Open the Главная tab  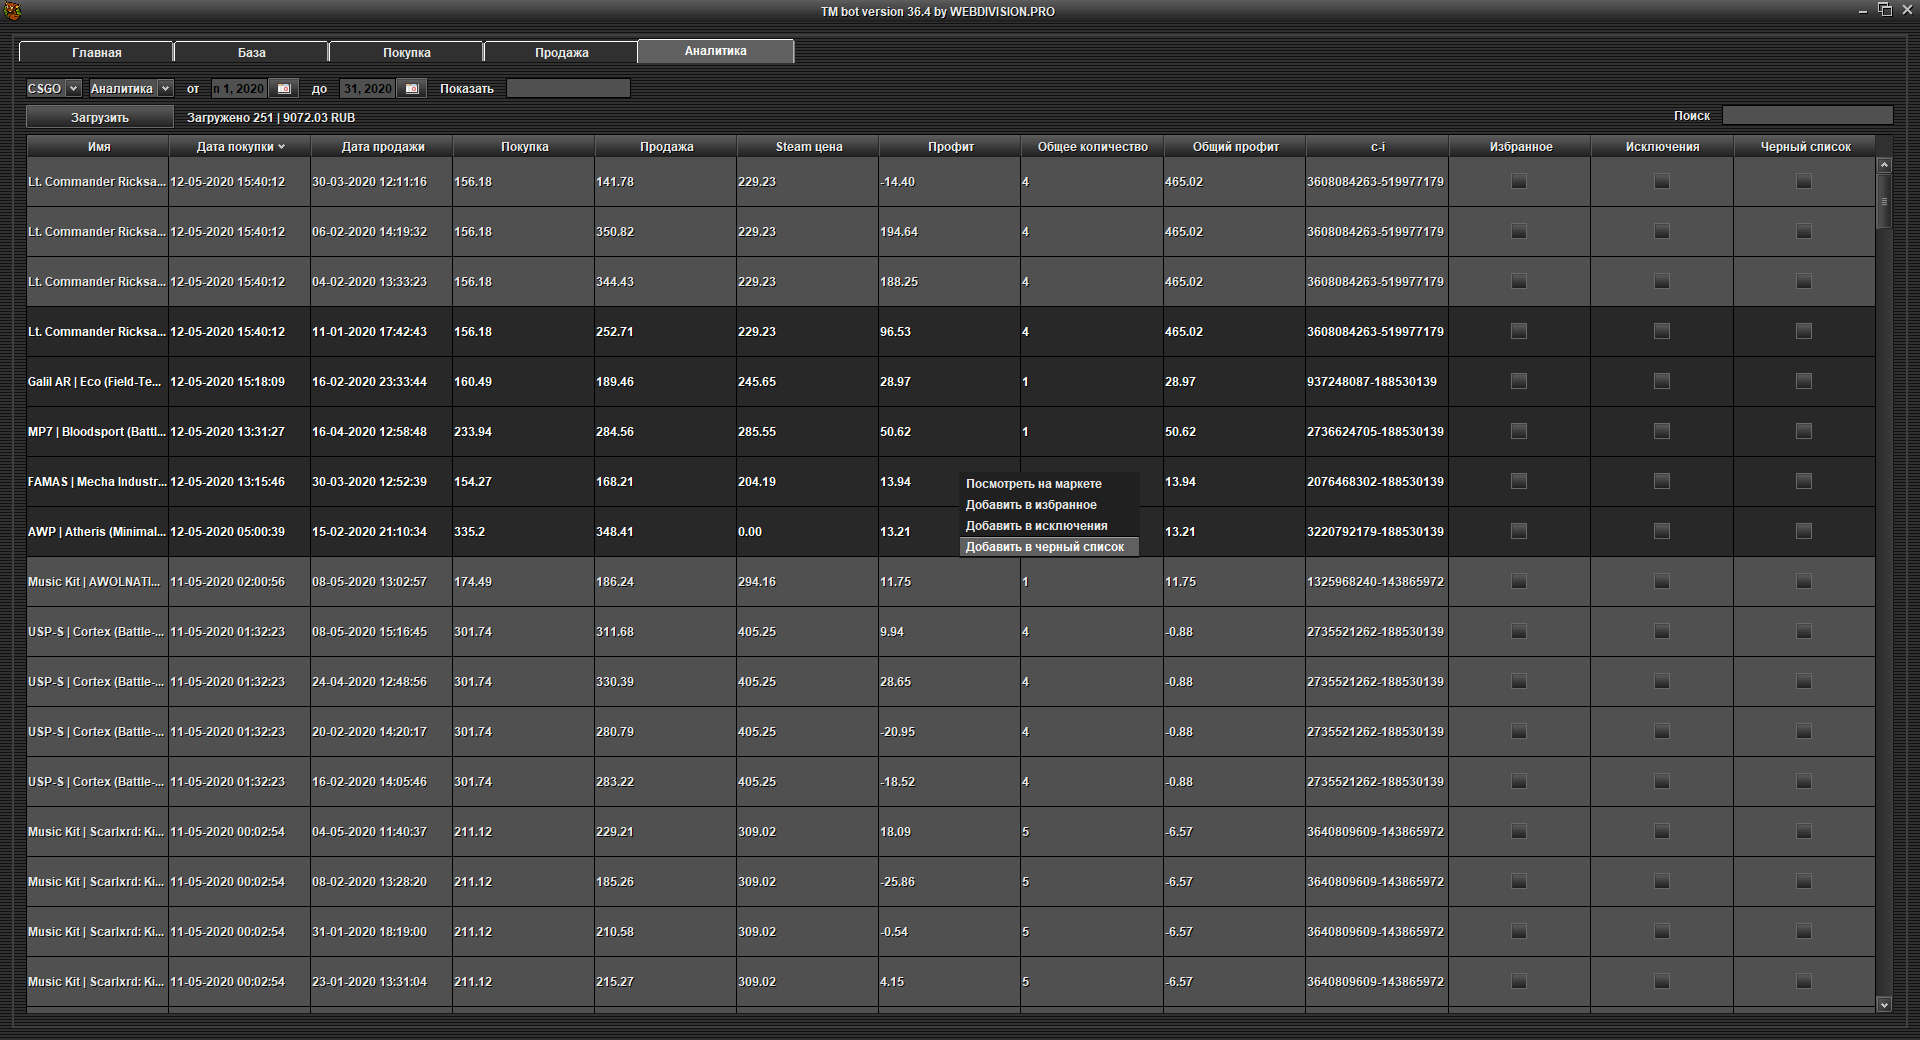[96, 52]
